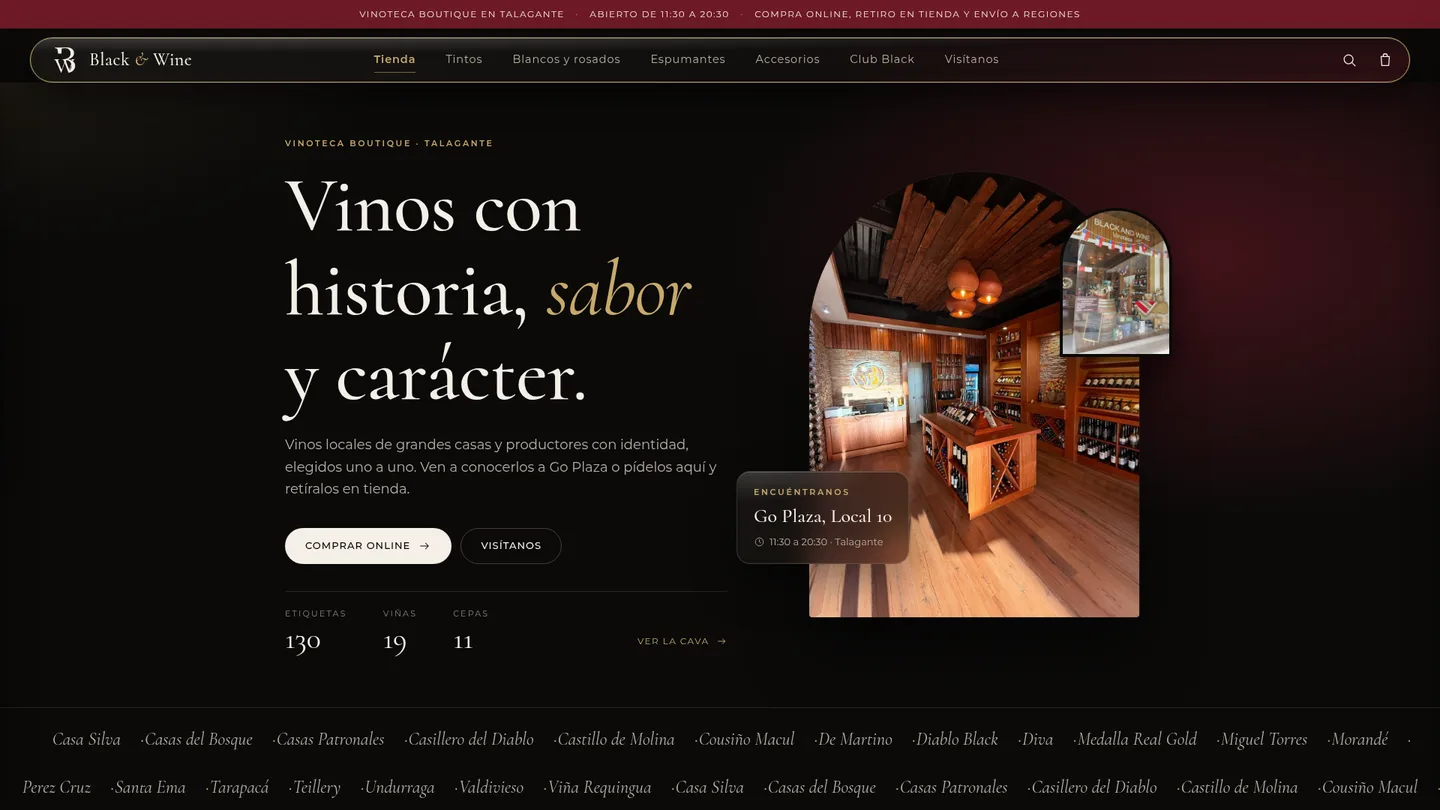Click the 19 Viñas statistic
This screenshot has width=1440, height=810.
coord(399,631)
